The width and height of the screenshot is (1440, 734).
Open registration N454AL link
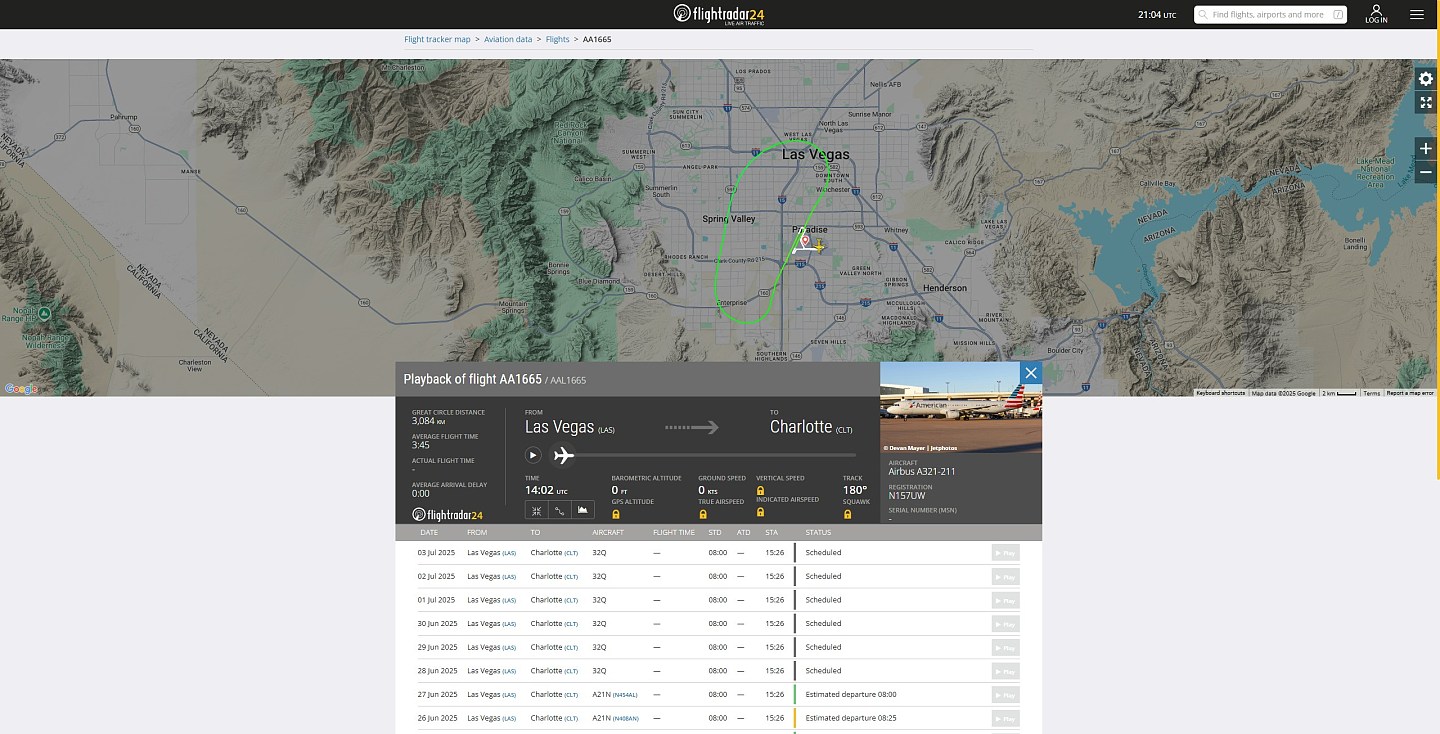(x=625, y=695)
